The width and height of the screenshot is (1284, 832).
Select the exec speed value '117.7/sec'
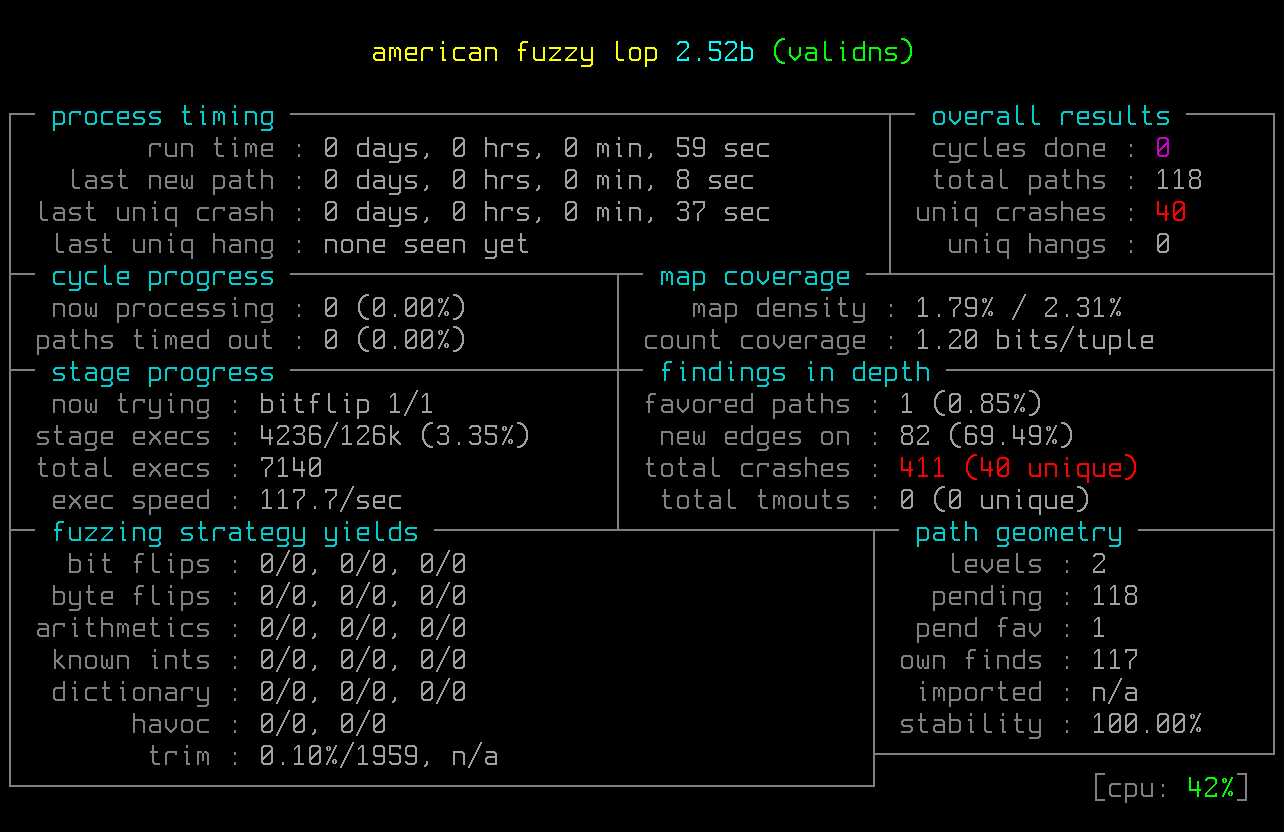click(331, 501)
